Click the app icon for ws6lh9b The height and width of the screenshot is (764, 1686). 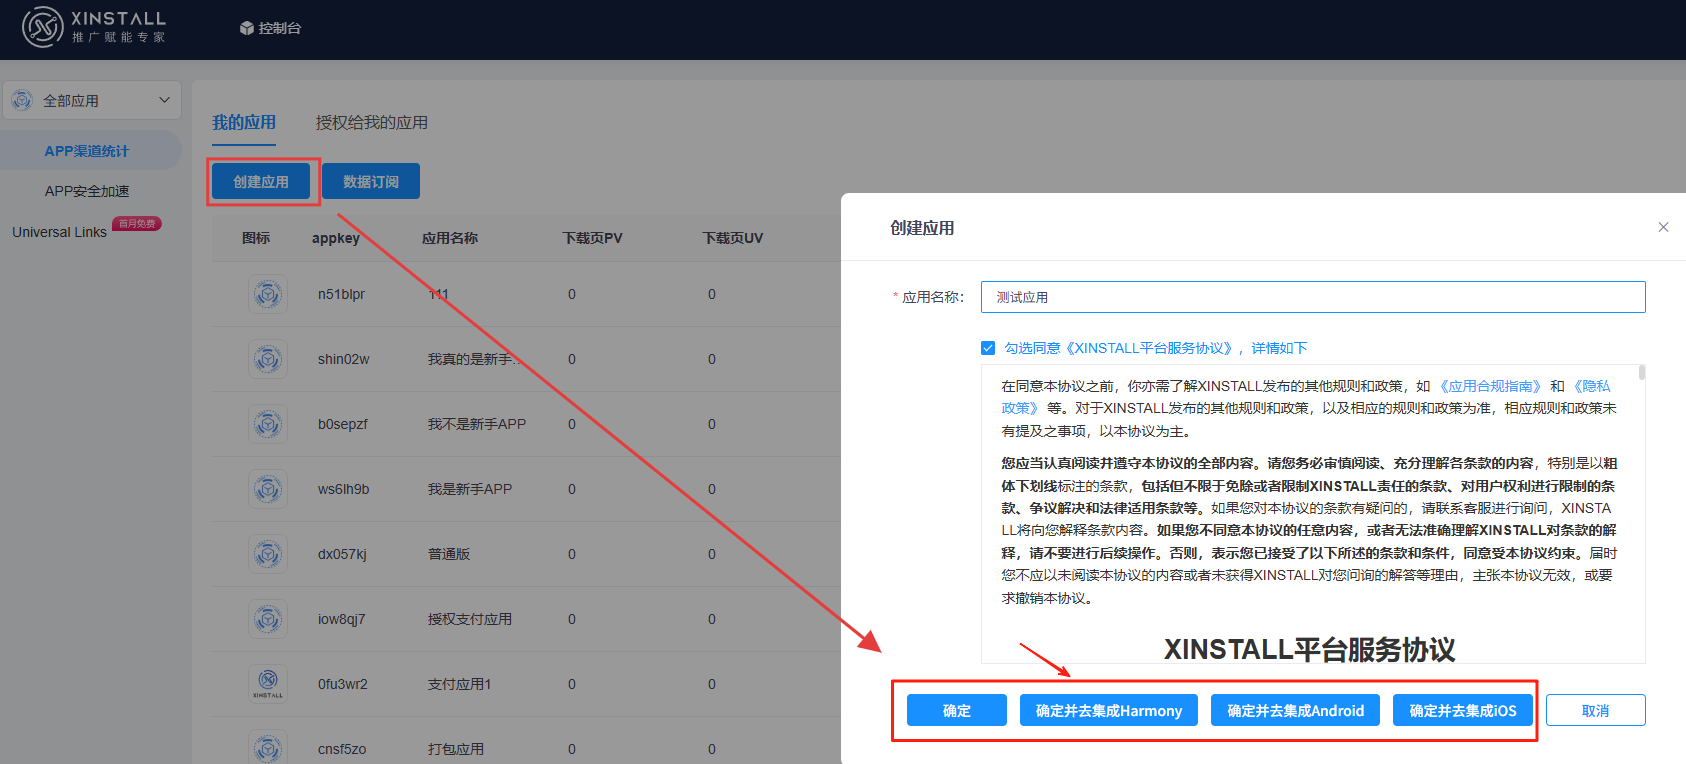click(x=267, y=489)
